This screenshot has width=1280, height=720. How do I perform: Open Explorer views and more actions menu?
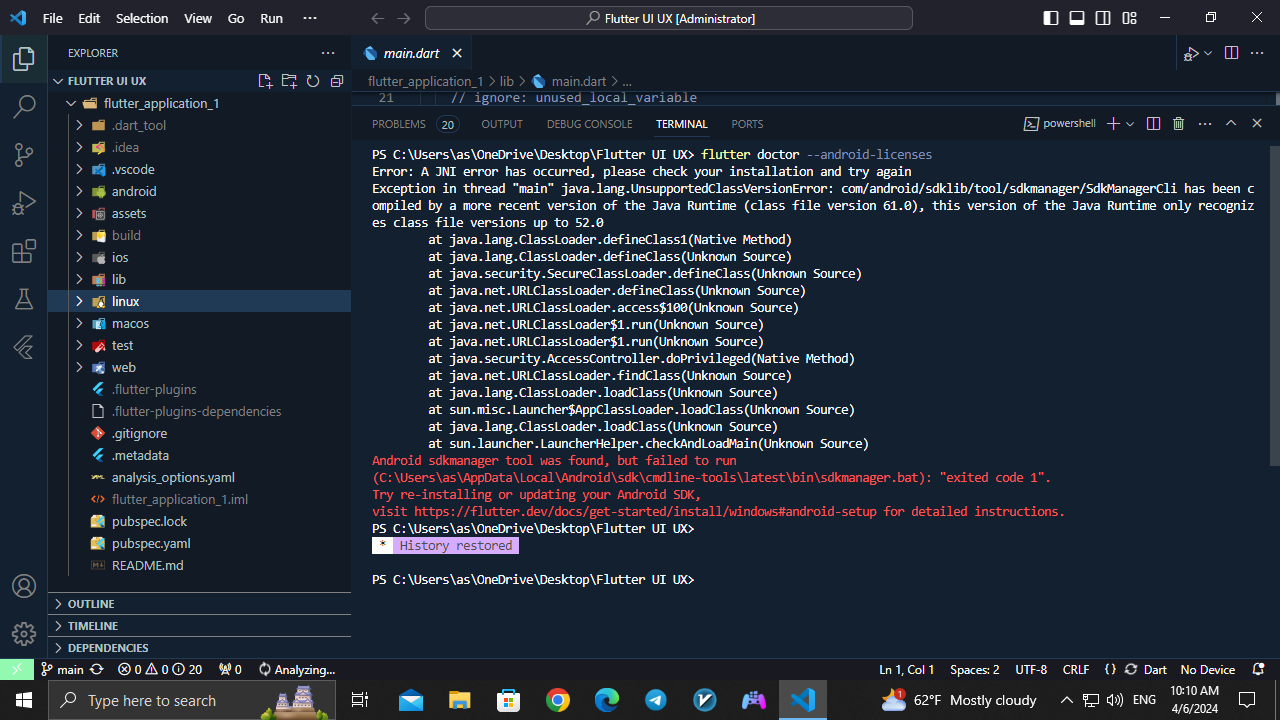click(328, 53)
